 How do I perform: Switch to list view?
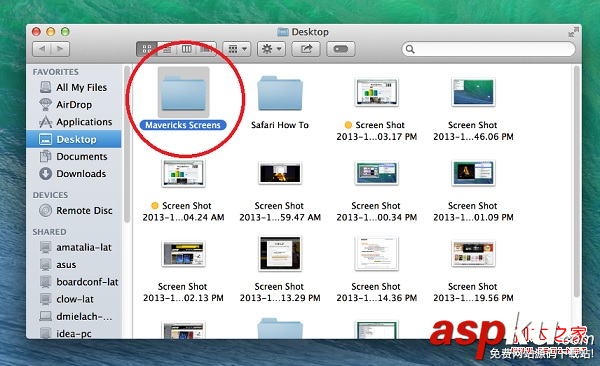click(167, 49)
